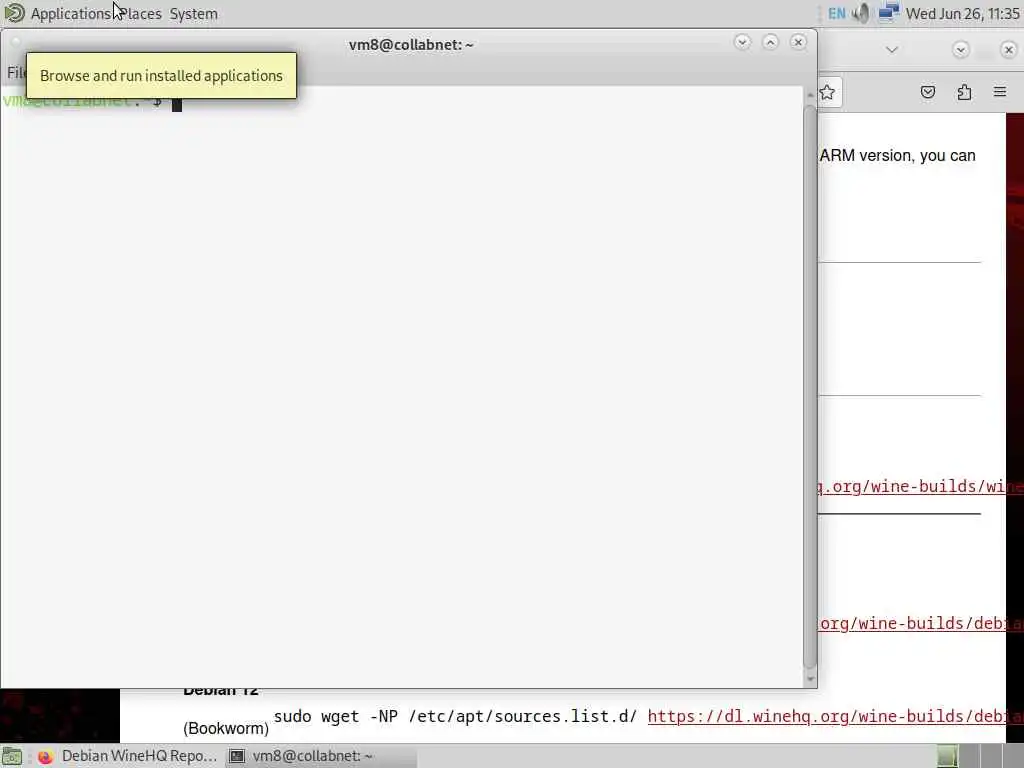Click the clock showing Wed Jun 26
1024x768 pixels.
[x=963, y=14]
